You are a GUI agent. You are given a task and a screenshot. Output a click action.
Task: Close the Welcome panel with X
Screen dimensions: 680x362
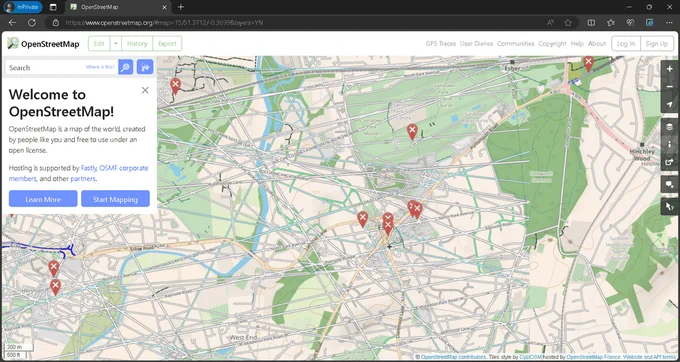coord(145,90)
